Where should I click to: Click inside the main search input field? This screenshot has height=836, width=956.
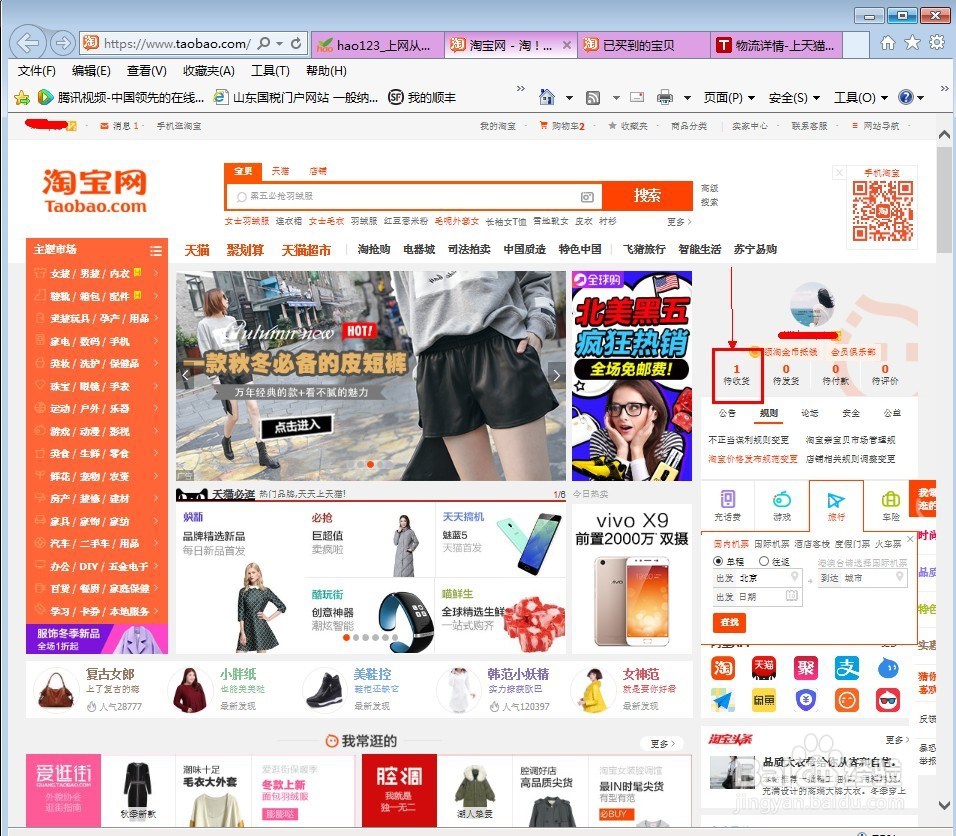pyautogui.click(x=400, y=195)
